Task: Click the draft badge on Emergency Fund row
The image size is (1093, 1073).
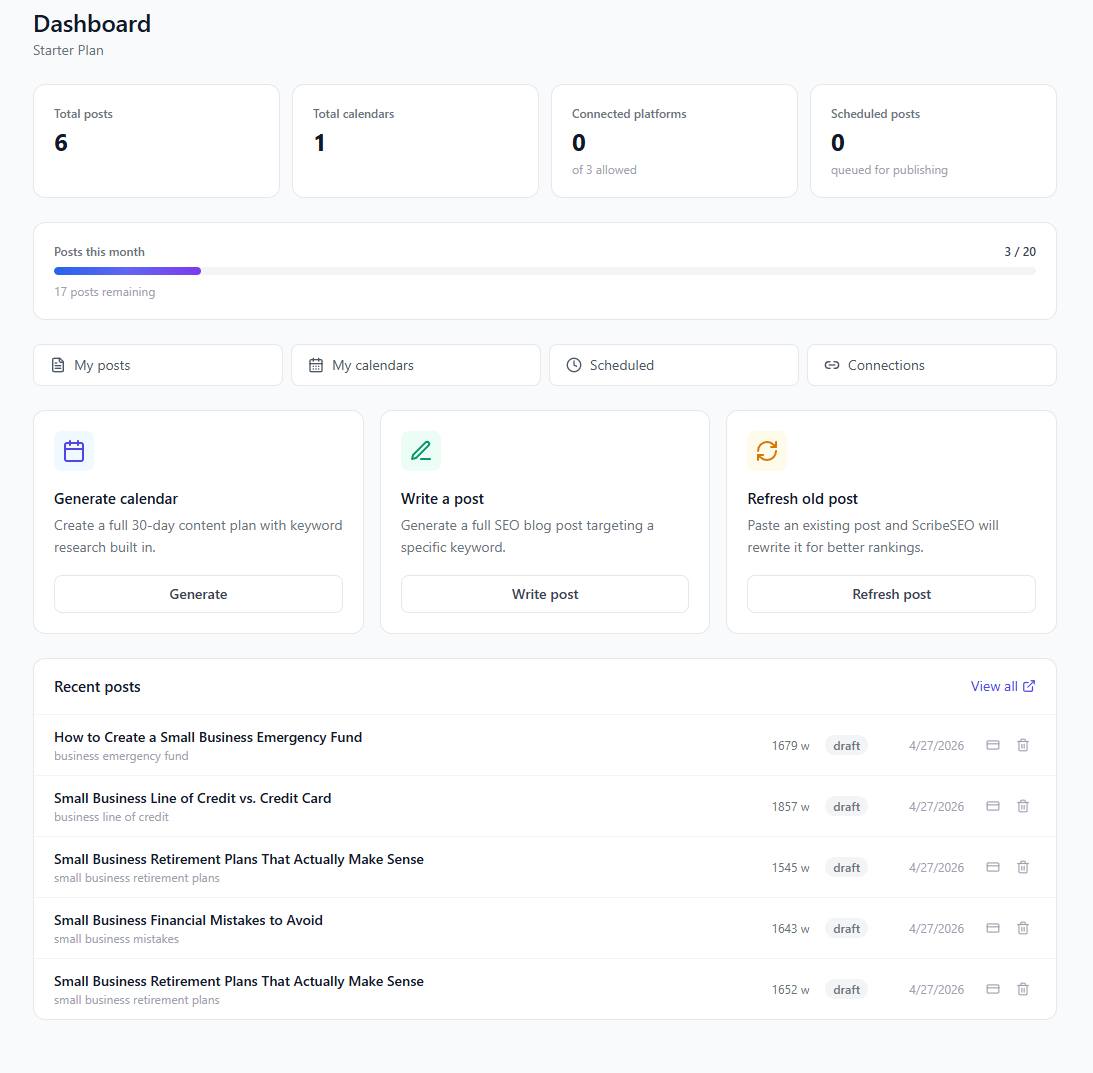Action: tap(846, 745)
